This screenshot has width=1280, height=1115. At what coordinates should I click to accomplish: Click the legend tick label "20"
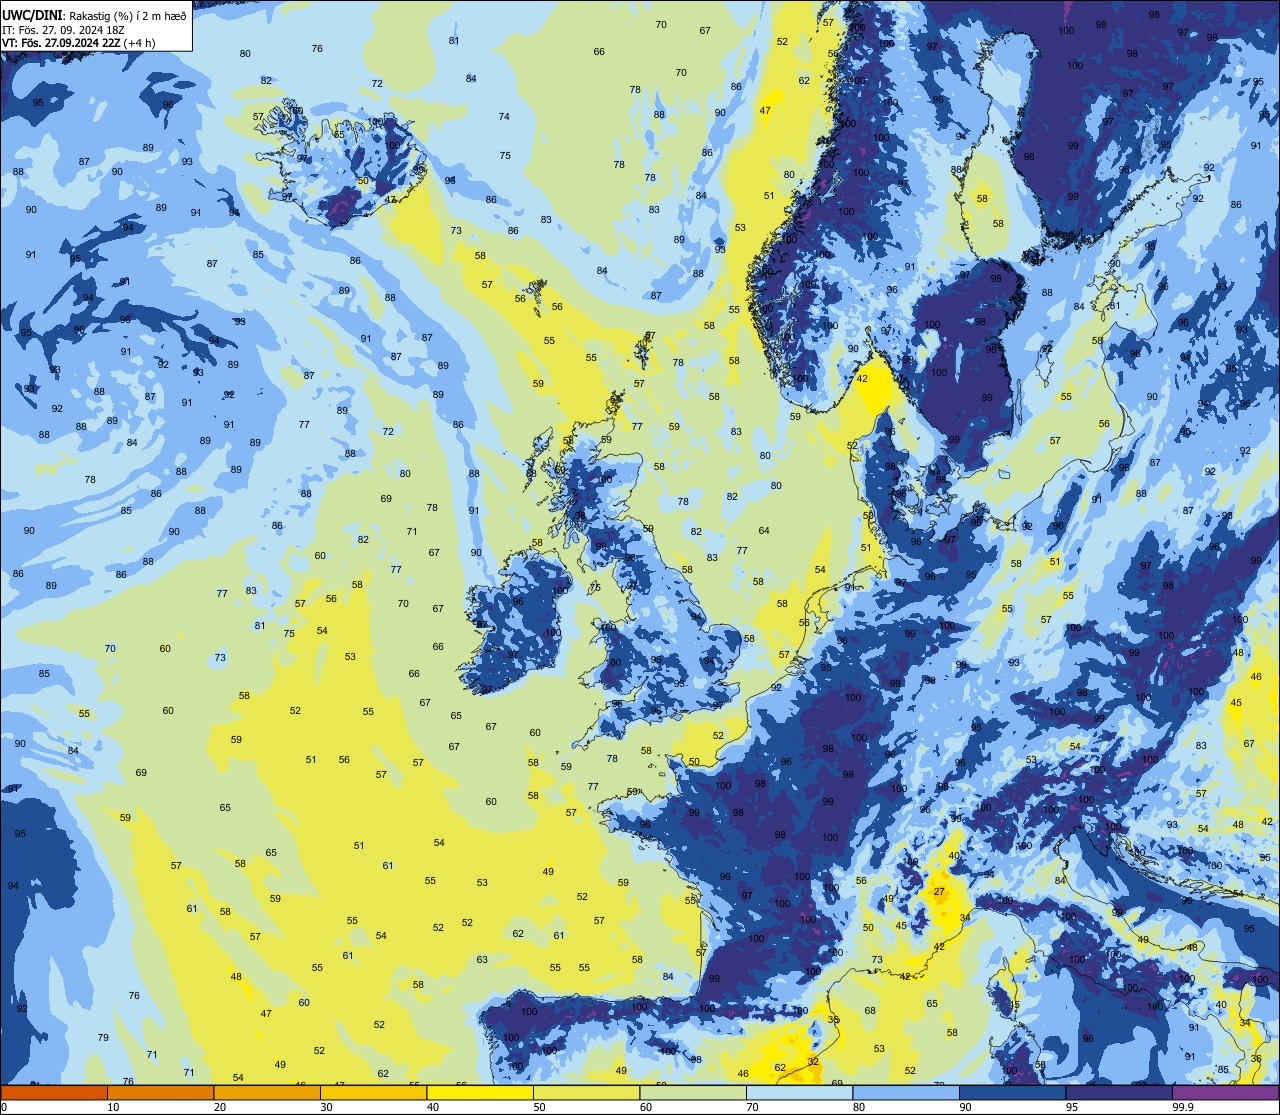click(x=220, y=1107)
